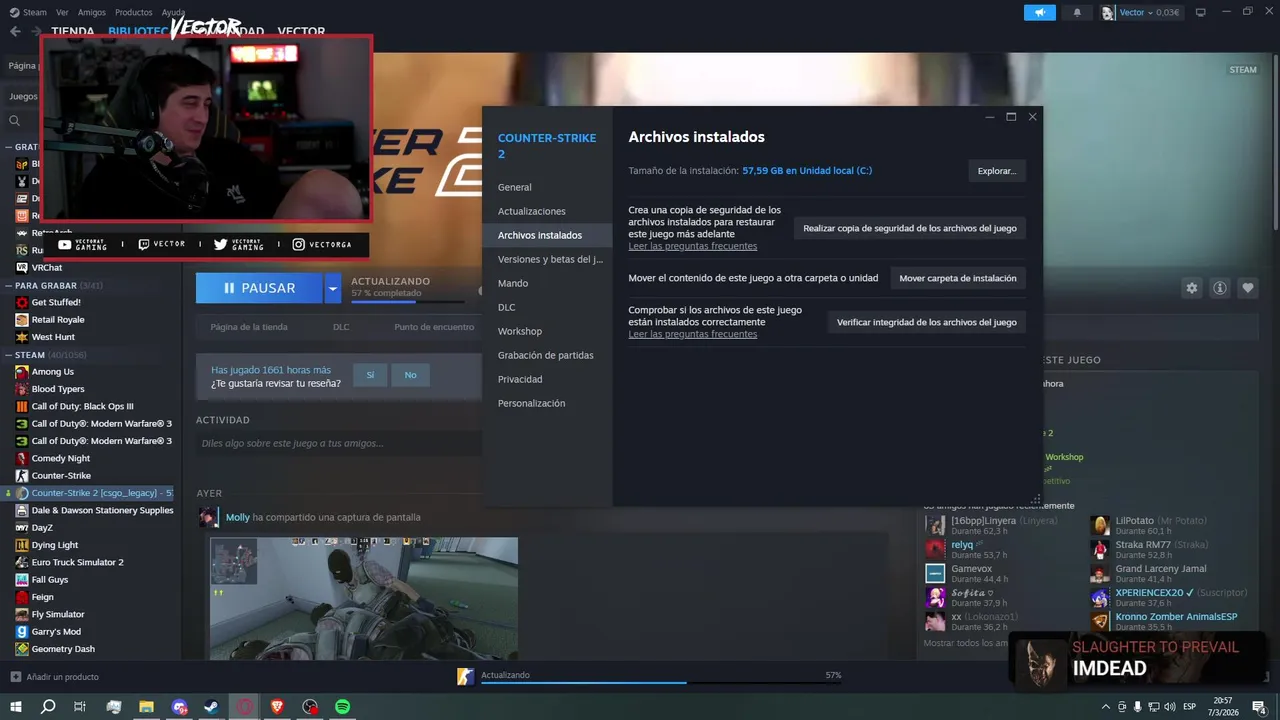Open the Ver menu
1280x720 pixels.
pyautogui.click(x=62, y=12)
